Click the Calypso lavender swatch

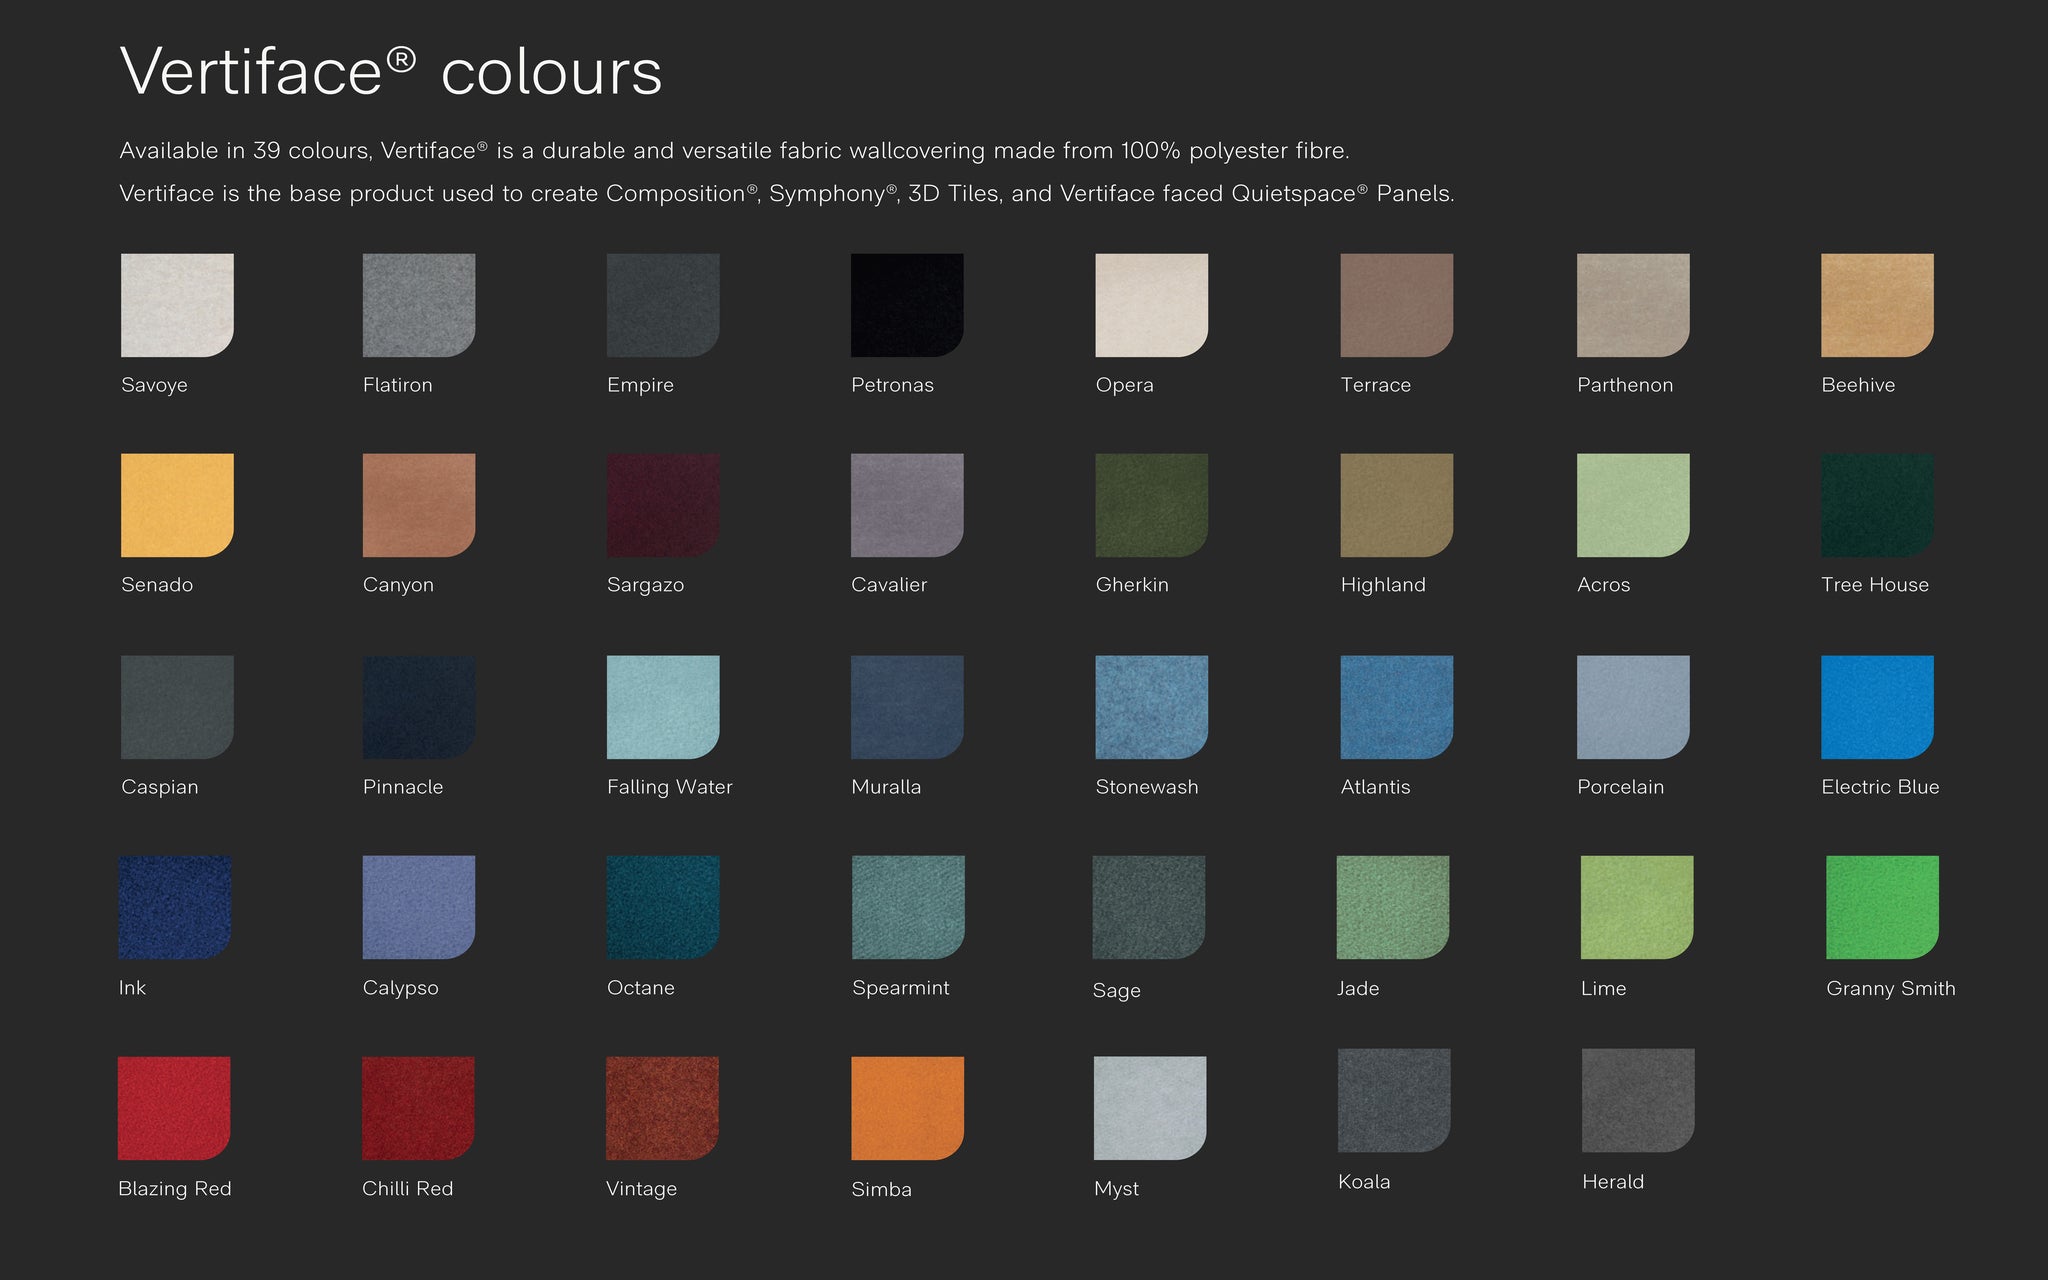[418, 907]
